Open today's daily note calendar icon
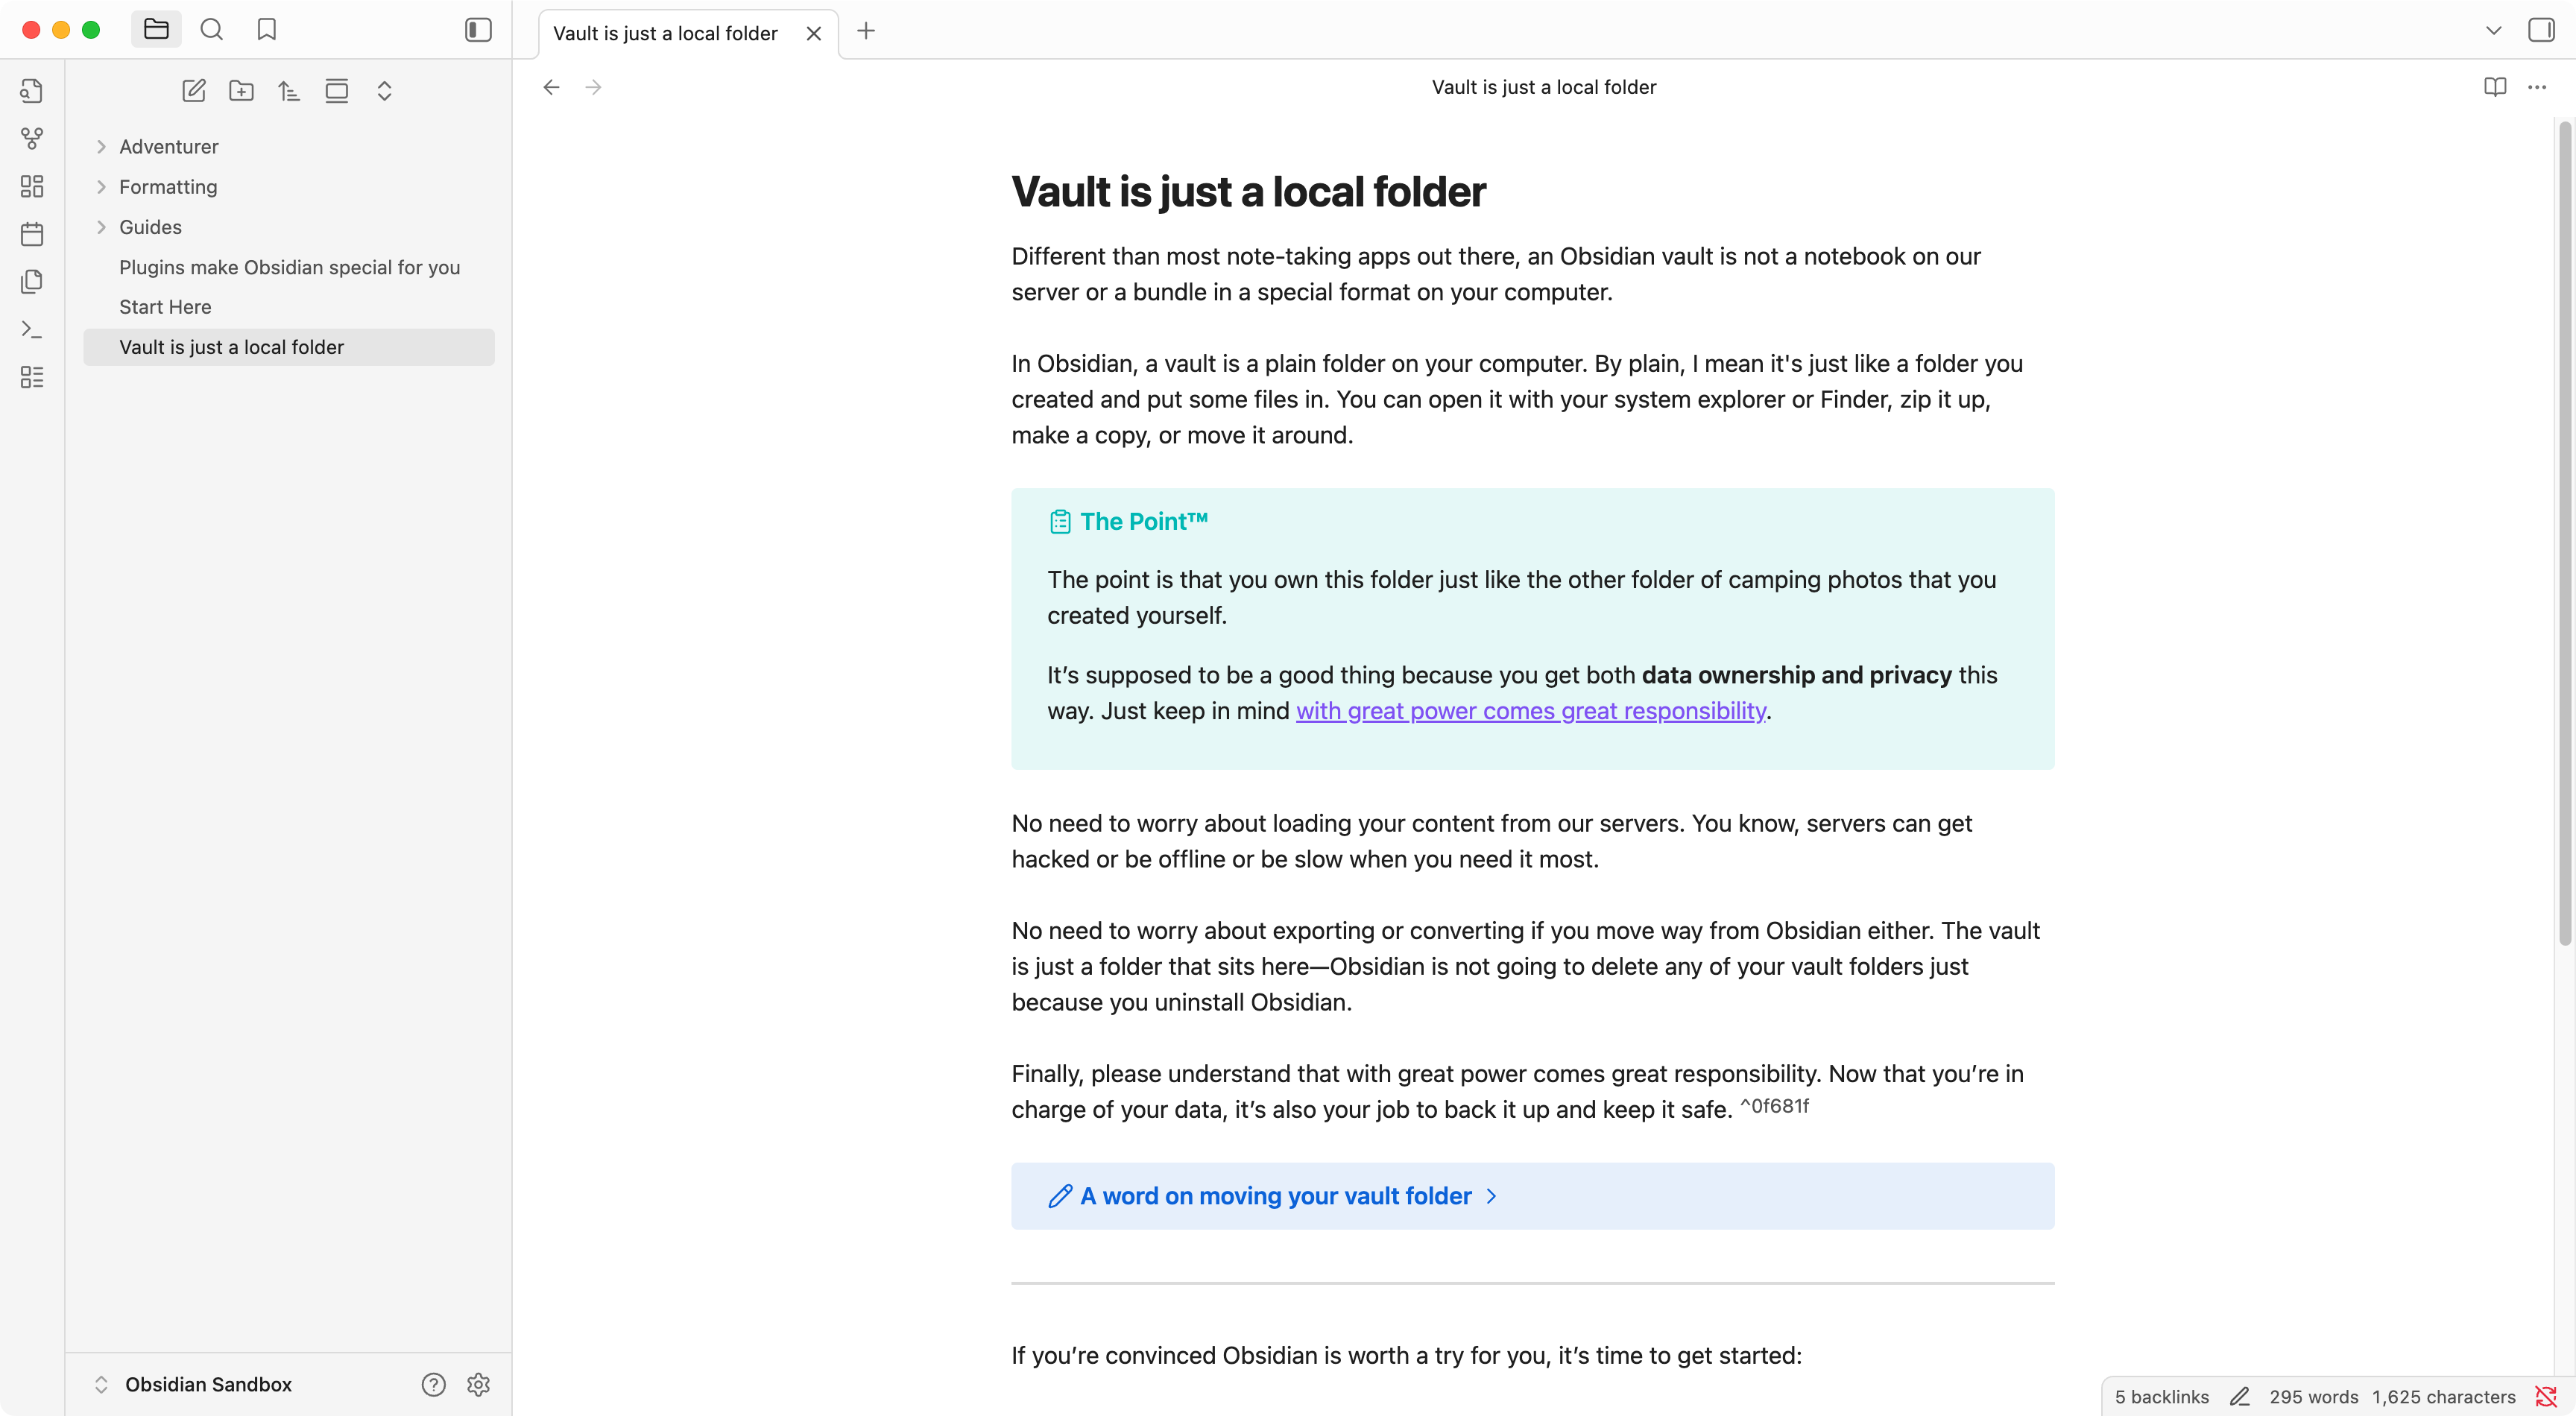This screenshot has width=2576, height=1416. 32,234
